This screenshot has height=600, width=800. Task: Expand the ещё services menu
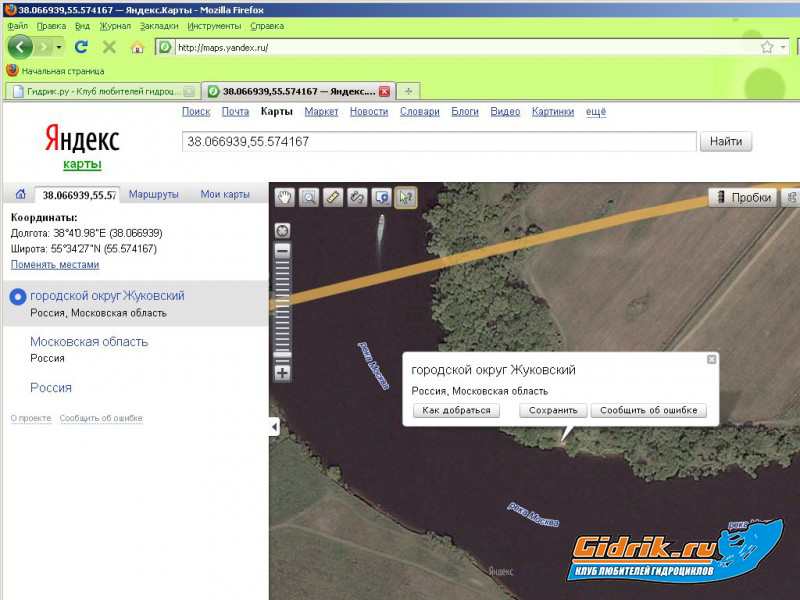pyautogui.click(x=595, y=112)
